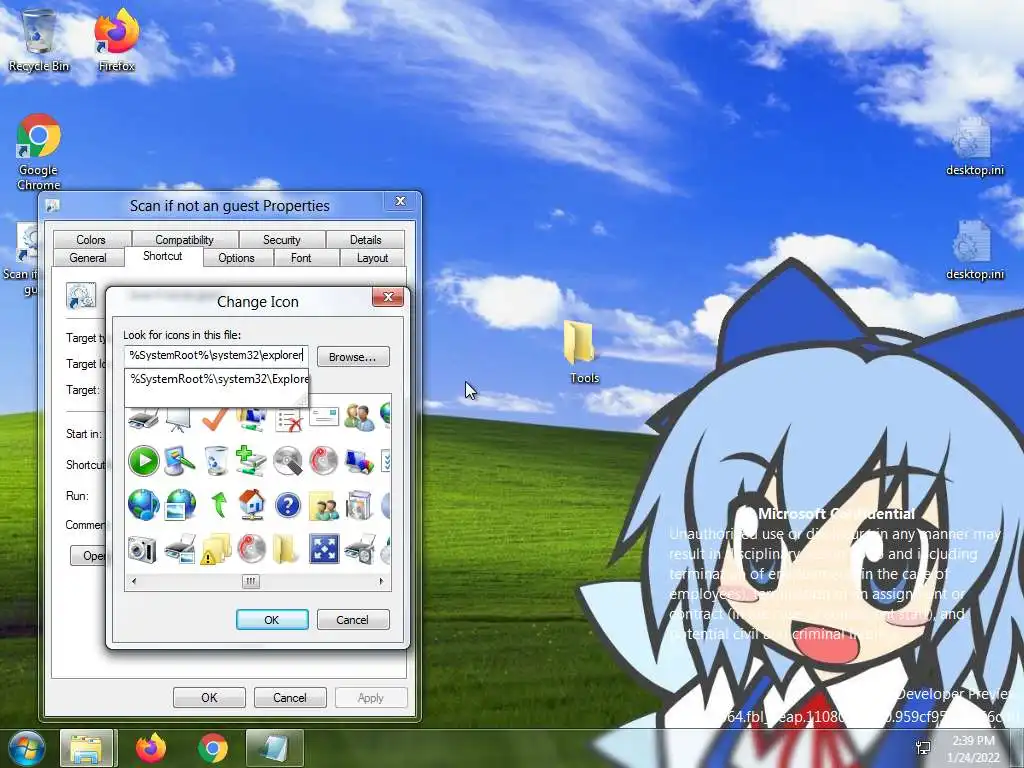This screenshot has height=768, width=1024.
Task: Launch Chrome from the taskbar
Action: coord(213,748)
